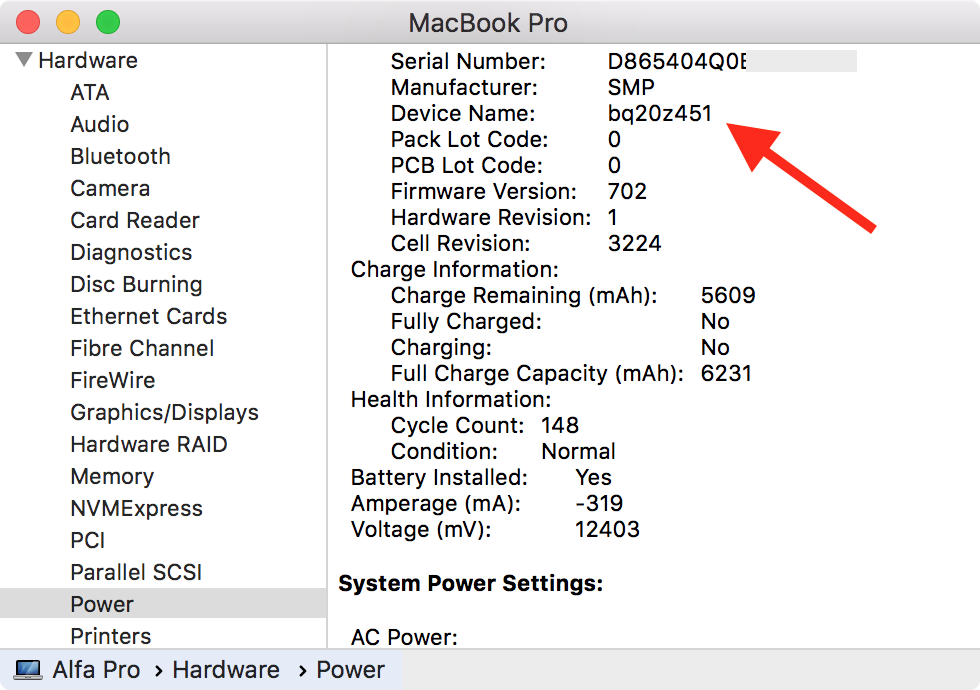980x690 pixels.
Task: Select Parallel SCSI entry
Action: 136,572
